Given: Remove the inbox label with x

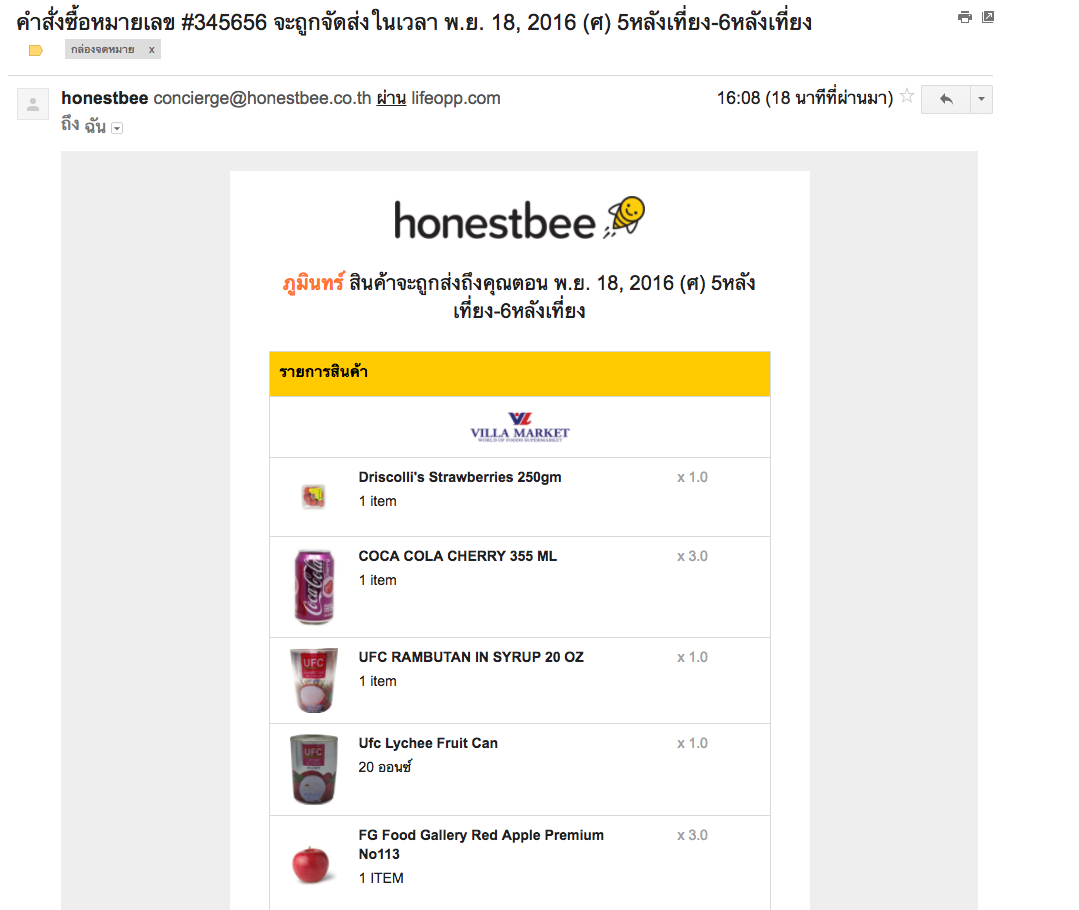Looking at the screenshot, I should pos(152,49).
